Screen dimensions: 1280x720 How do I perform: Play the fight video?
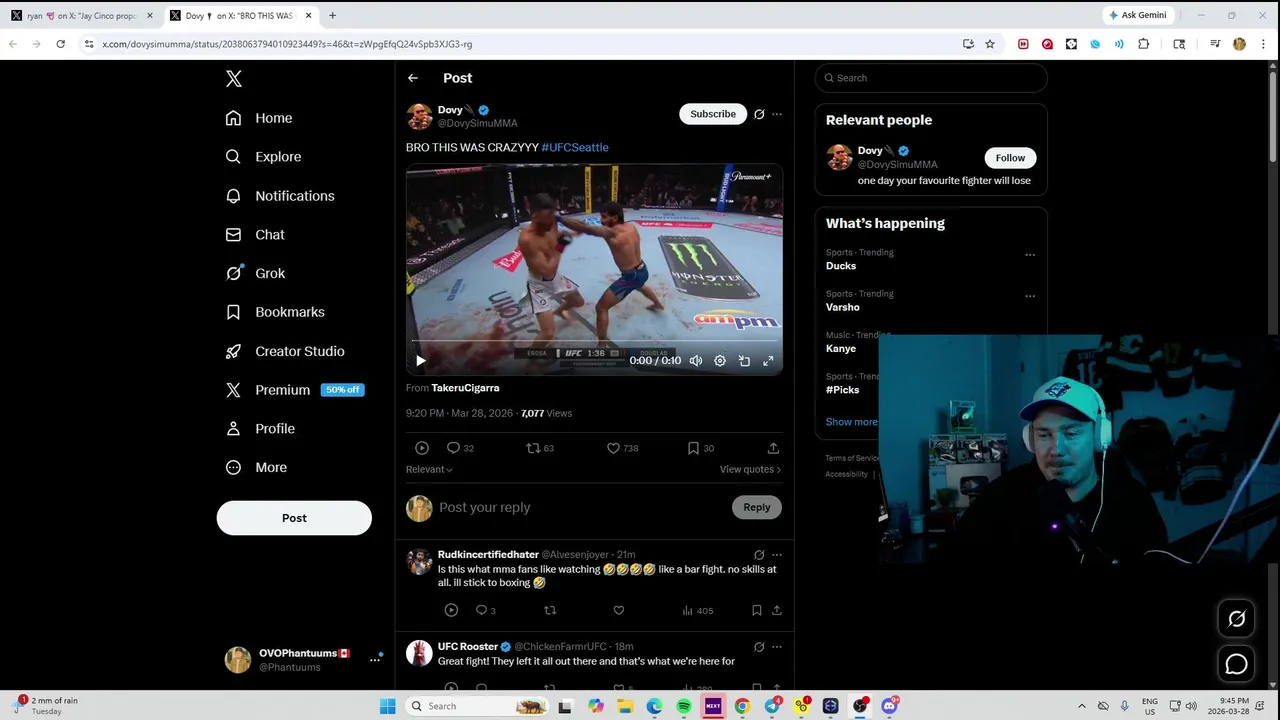click(x=421, y=361)
